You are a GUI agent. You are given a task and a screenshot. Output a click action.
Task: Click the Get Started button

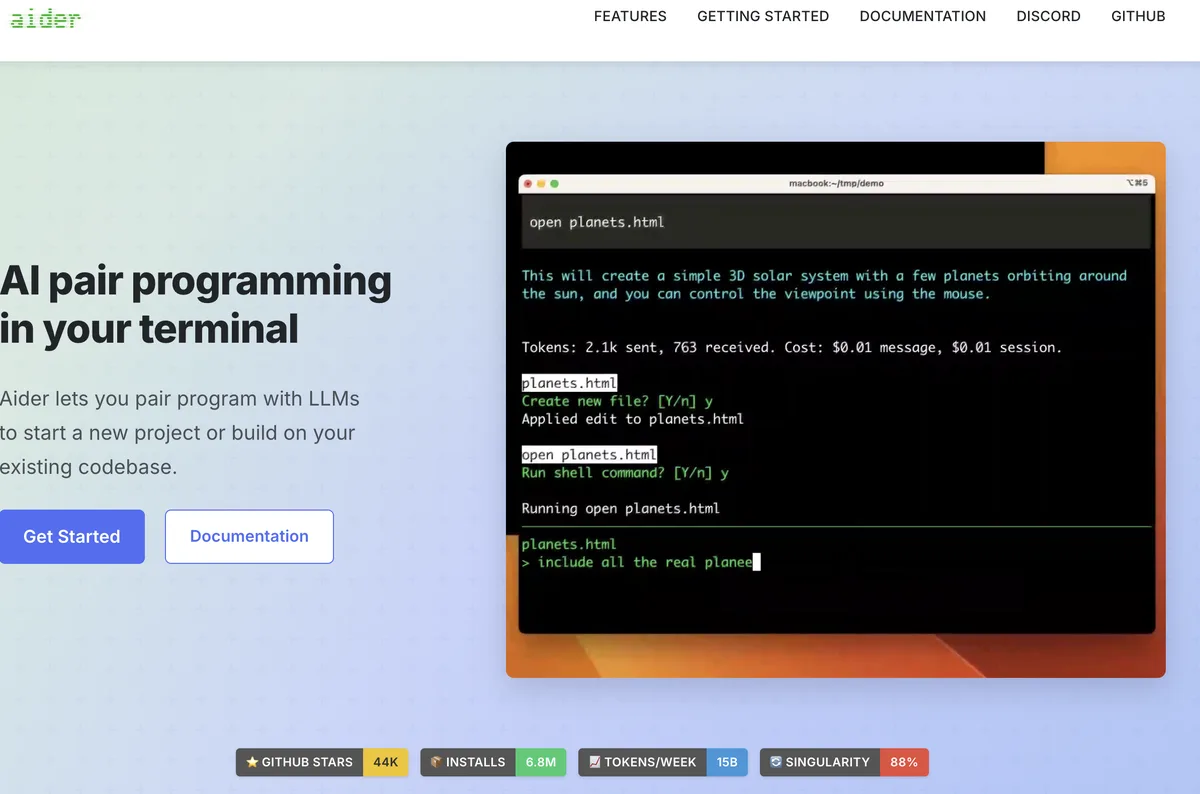click(72, 537)
